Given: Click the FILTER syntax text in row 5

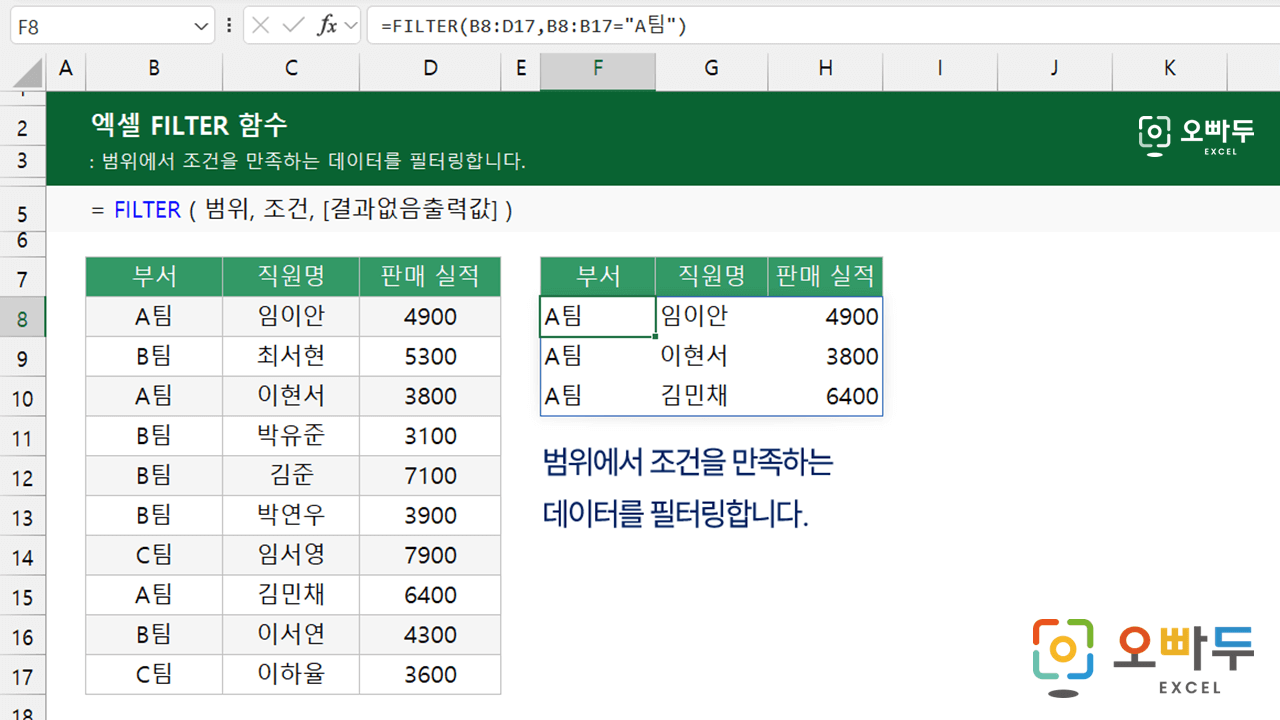Looking at the screenshot, I should 302,211.
